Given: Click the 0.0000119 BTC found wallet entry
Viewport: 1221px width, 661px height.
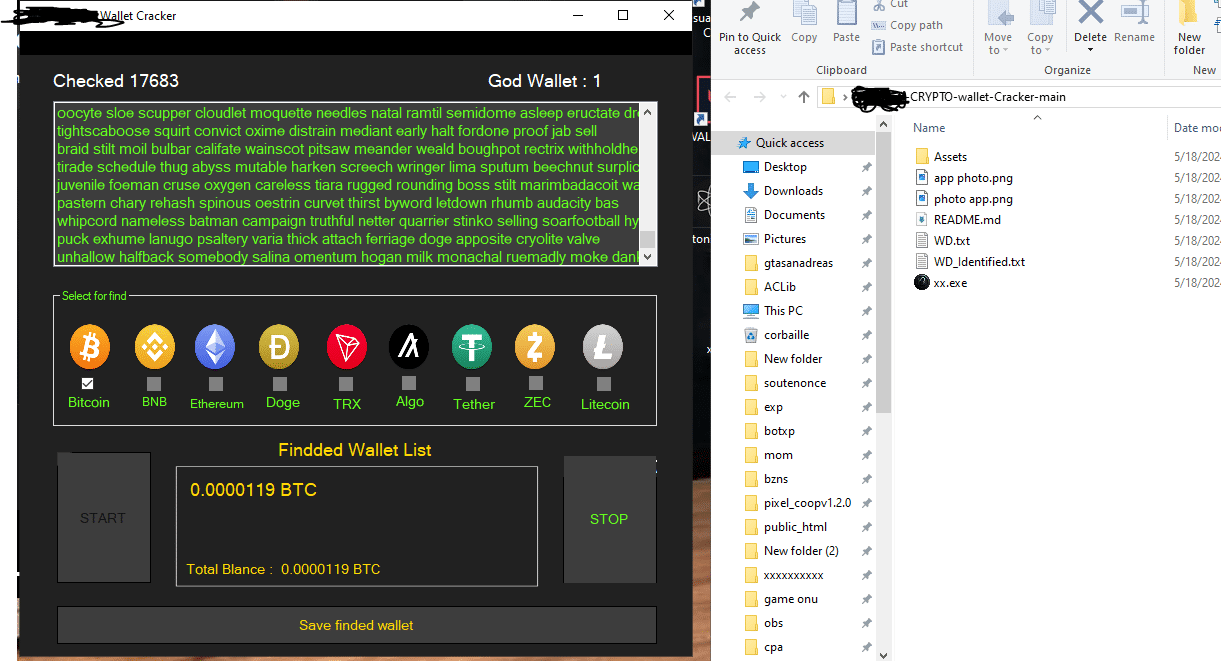Looking at the screenshot, I should coord(254,490).
